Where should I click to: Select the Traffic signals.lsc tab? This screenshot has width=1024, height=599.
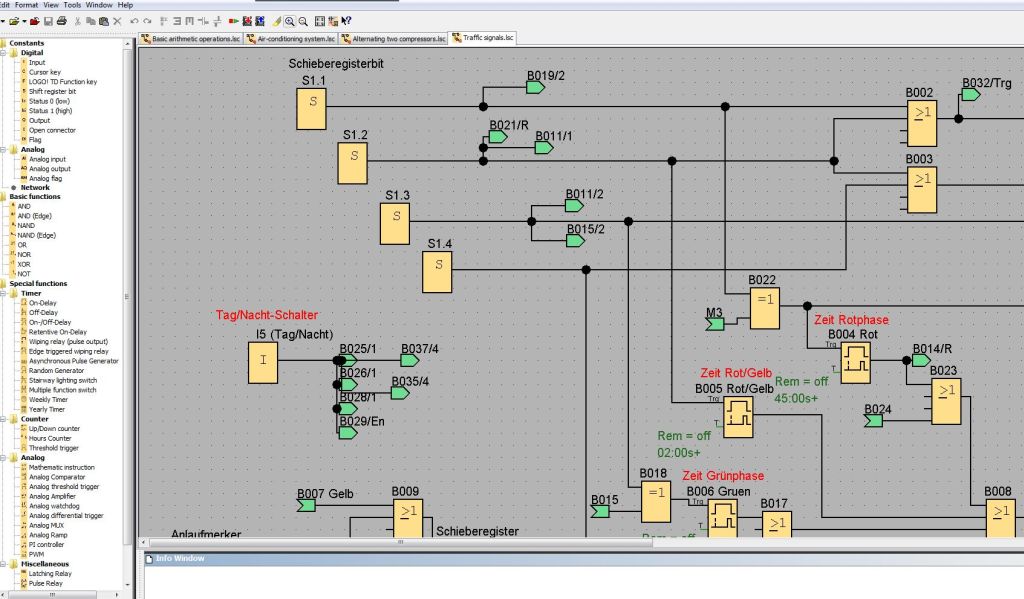coord(483,38)
